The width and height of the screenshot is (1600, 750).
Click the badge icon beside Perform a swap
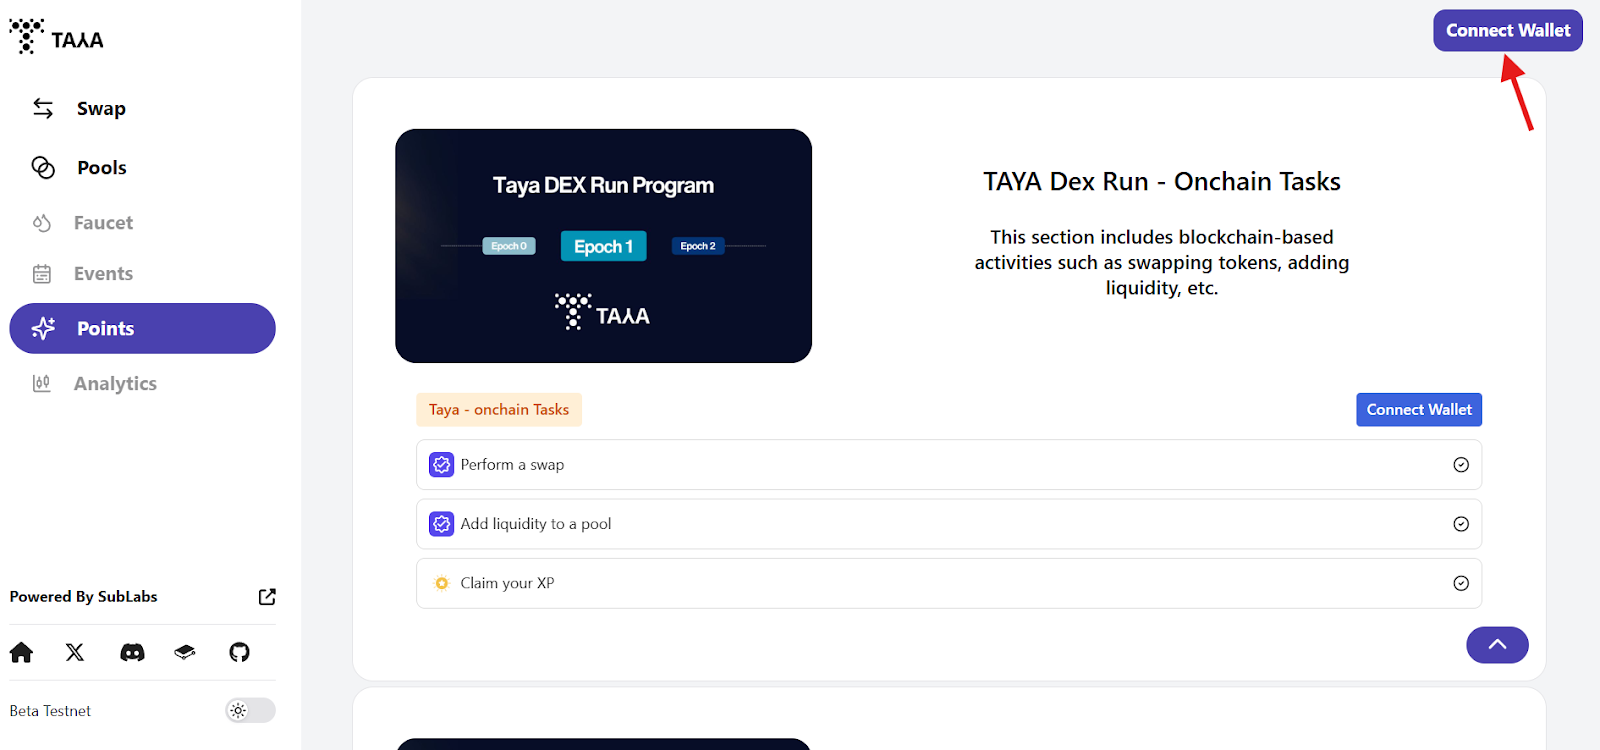pos(442,465)
